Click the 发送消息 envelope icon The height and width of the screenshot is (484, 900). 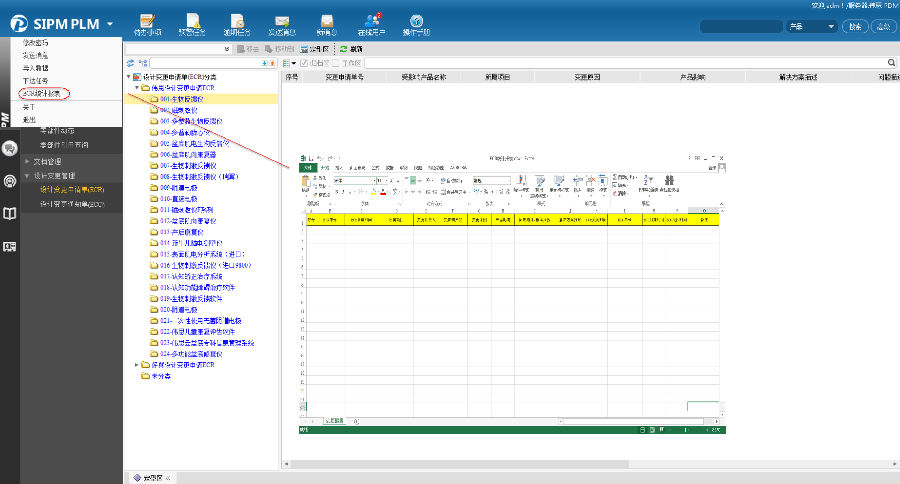click(x=282, y=22)
